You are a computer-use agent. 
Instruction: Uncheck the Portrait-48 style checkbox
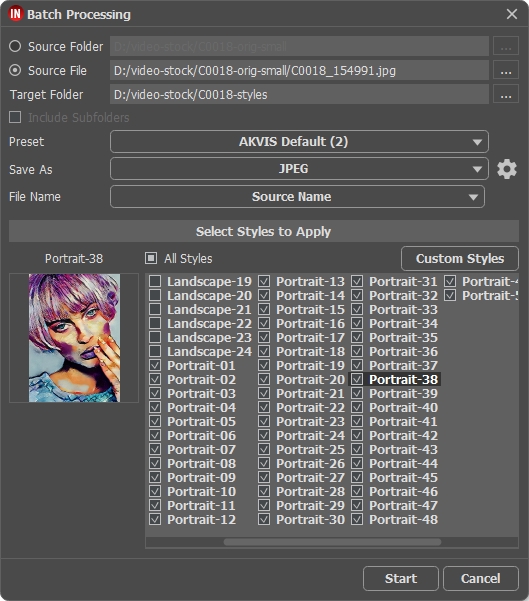point(357,520)
